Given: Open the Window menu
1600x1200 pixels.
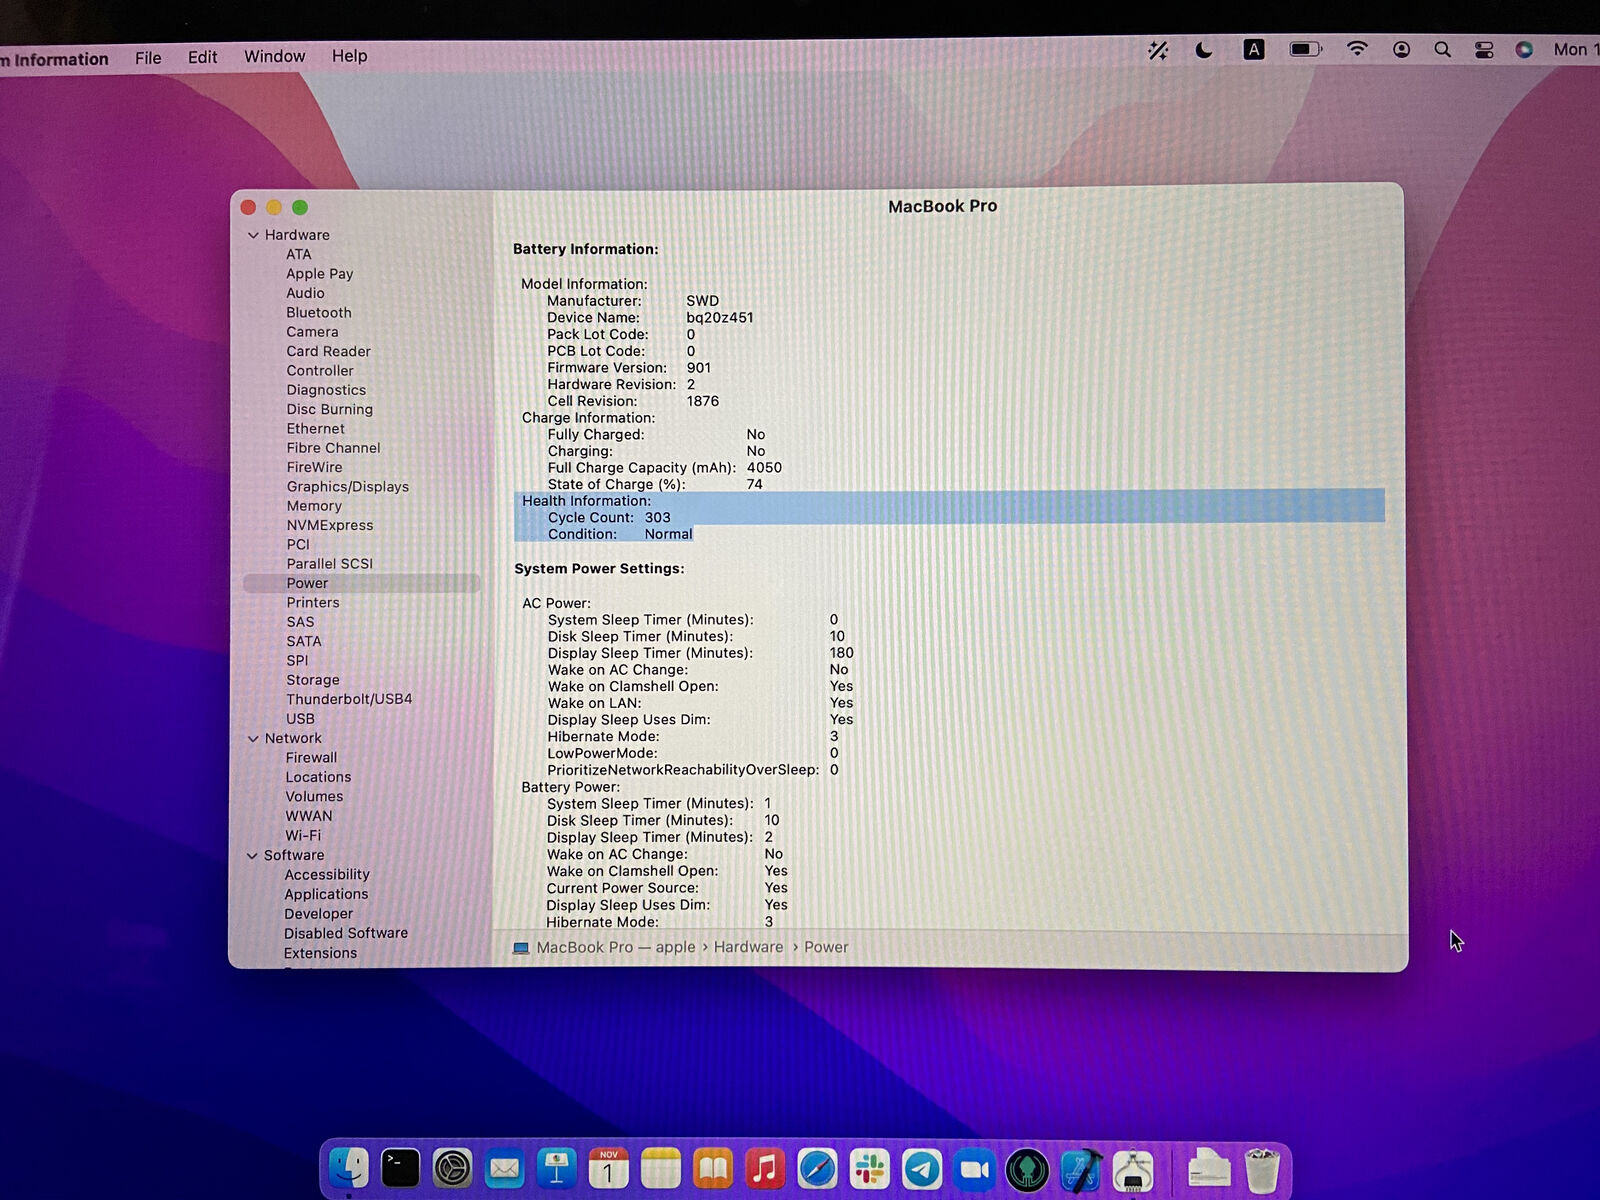Looking at the screenshot, I should pos(274,56).
